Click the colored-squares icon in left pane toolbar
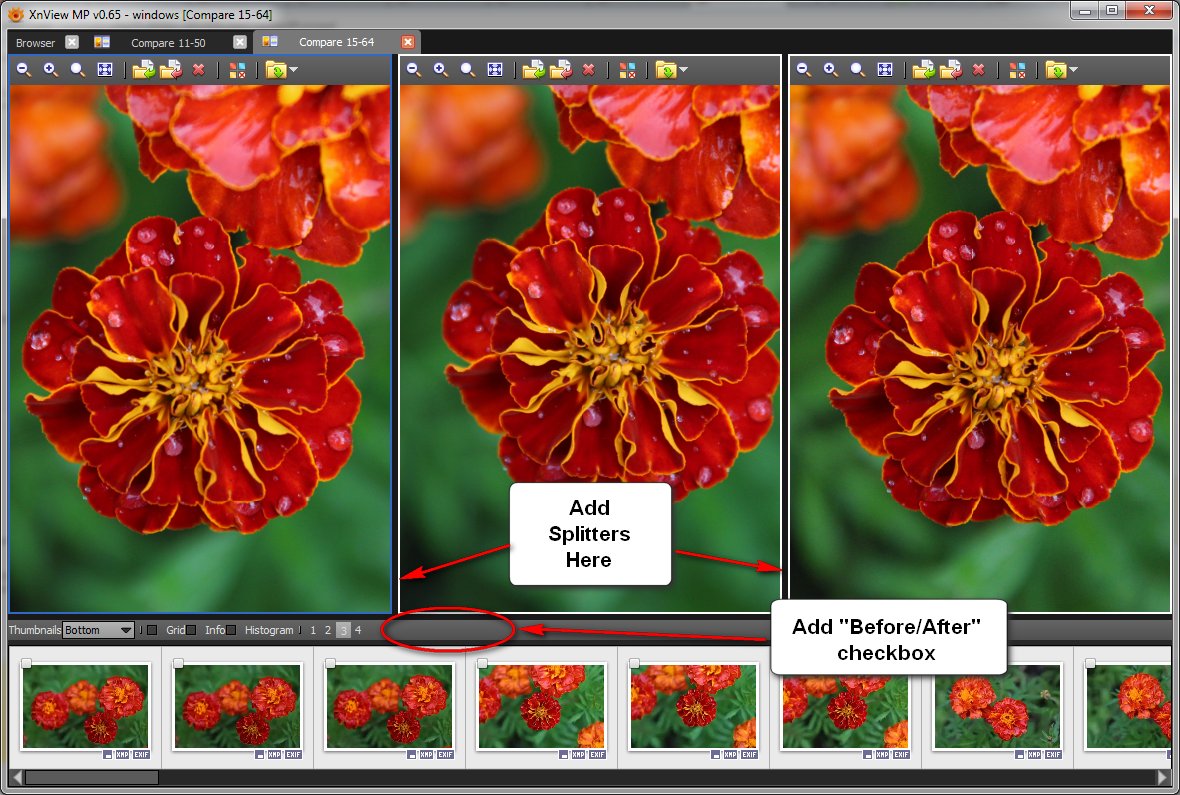Viewport: 1180px width, 795px height. (237, 70)
